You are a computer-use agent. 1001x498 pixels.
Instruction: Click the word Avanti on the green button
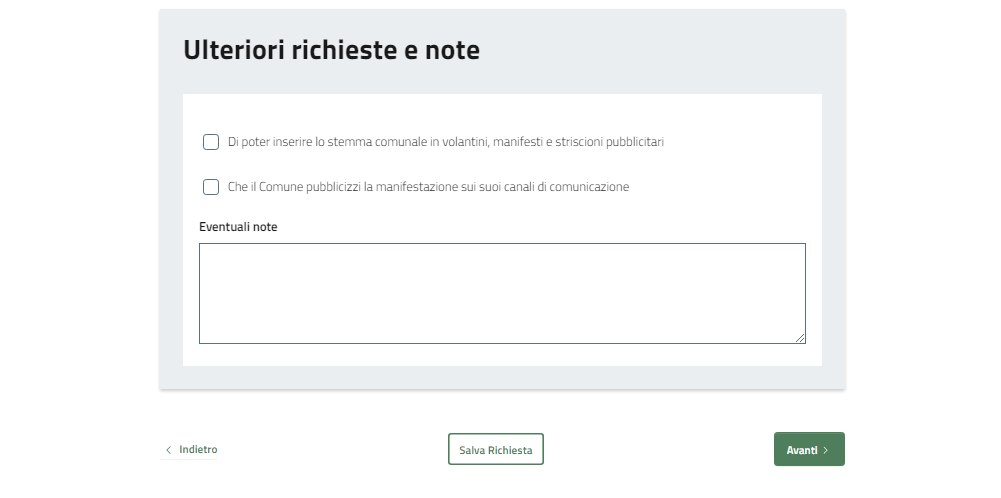pos(801,450)
